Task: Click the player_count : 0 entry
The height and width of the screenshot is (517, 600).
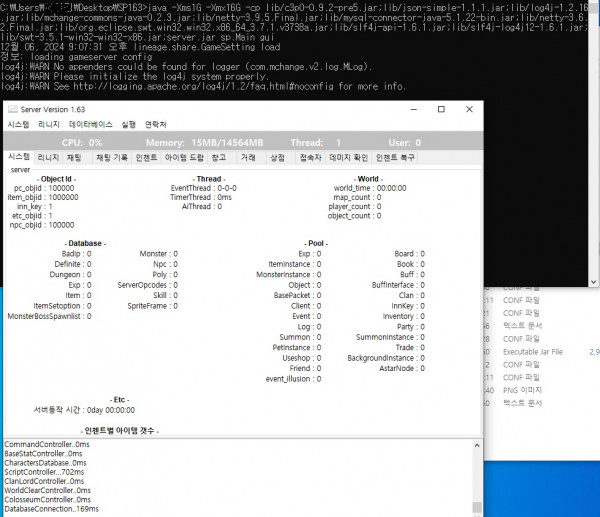Action: click(x=355, y=207)
